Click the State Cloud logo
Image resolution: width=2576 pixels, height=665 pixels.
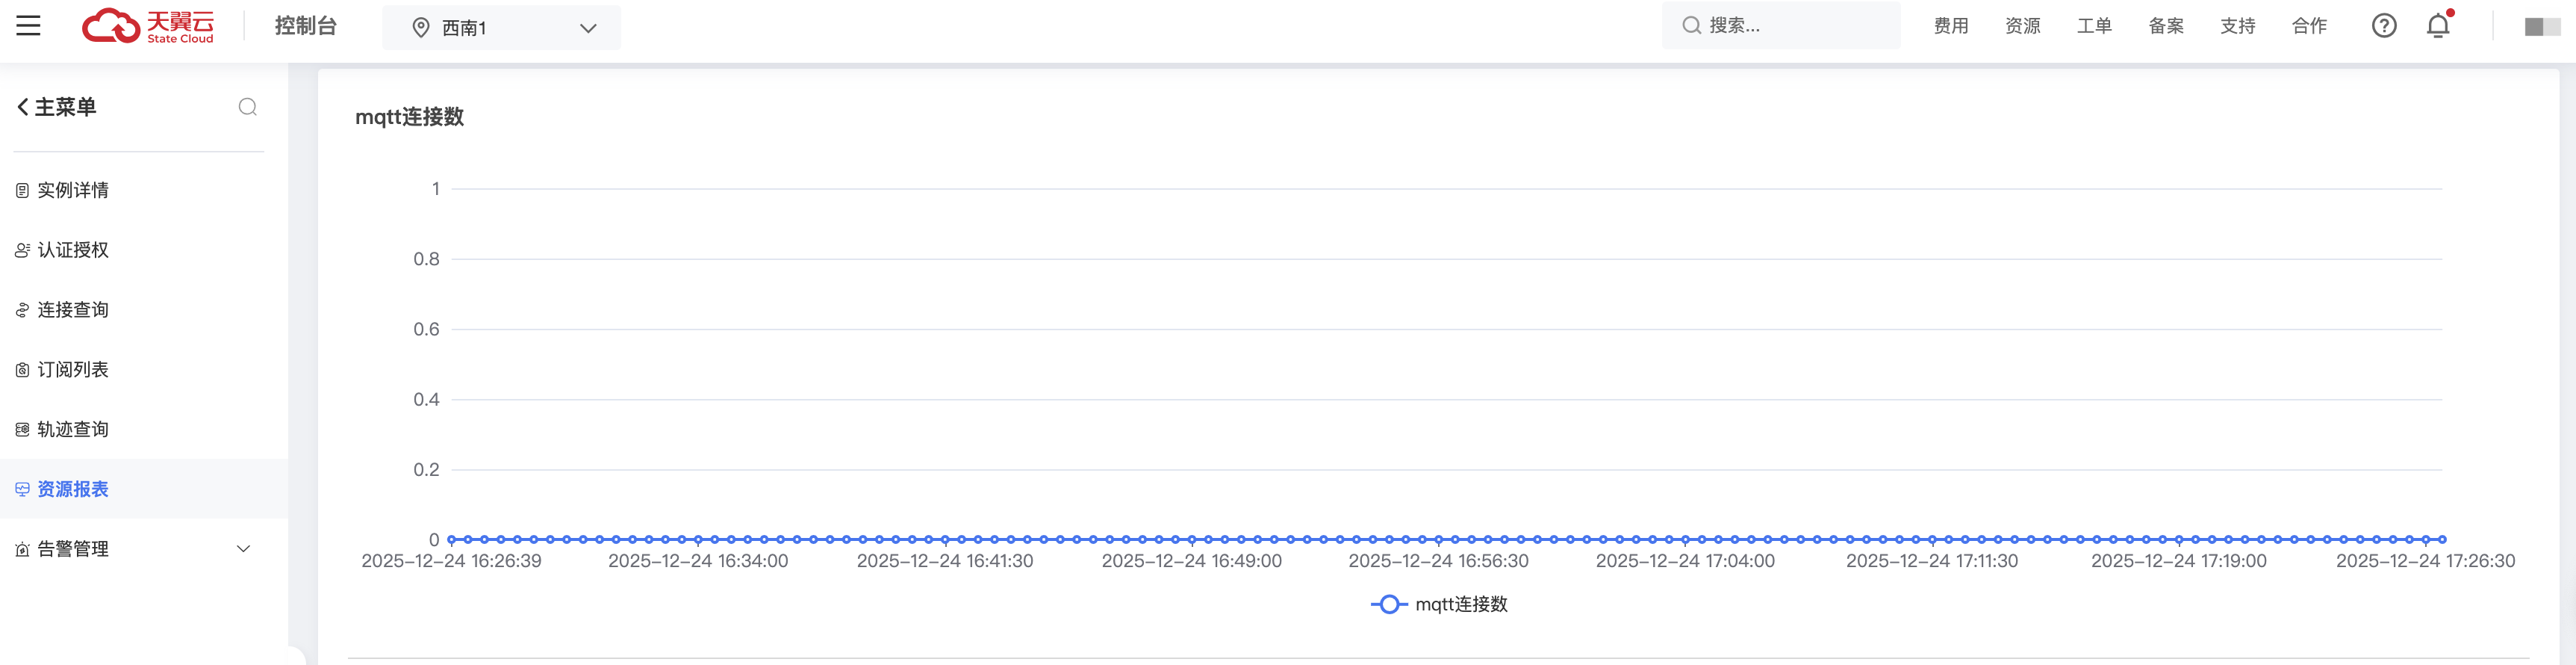(x=148, y=26)
